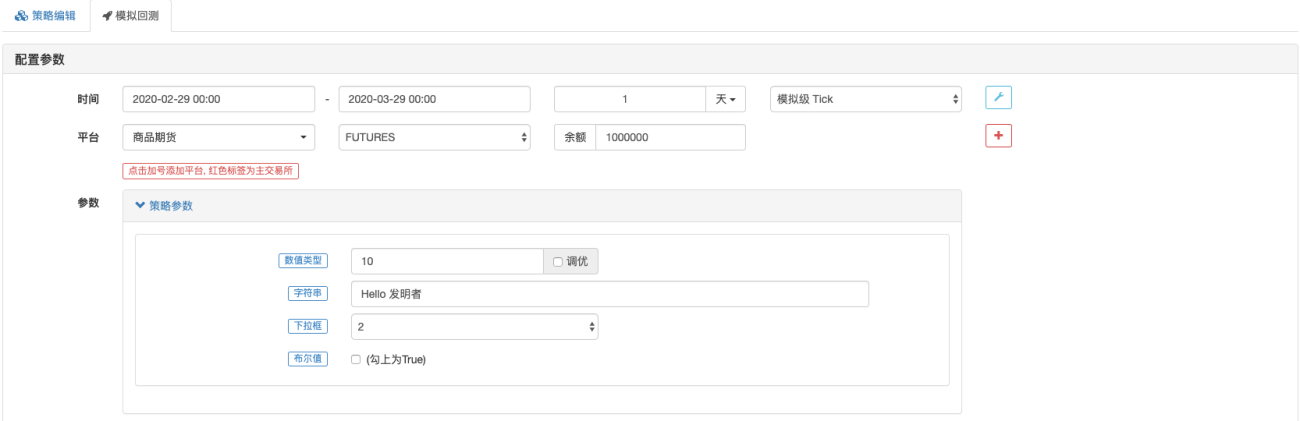Enable the 调优 checkbox
This screenshot has width=1300, height=421.
(x=558, y=262)
